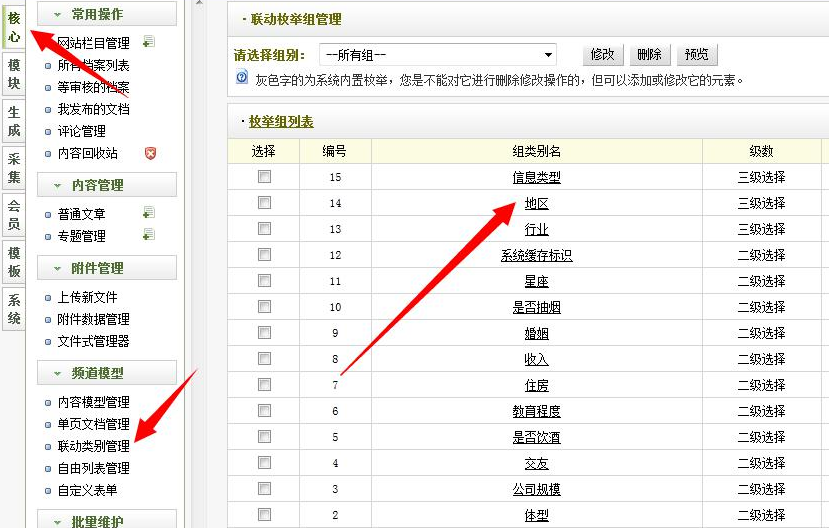Check the box for row 15 信息类型
Image resolution: width=829 pixels, height=528 pixels.
tap(264, 177)
